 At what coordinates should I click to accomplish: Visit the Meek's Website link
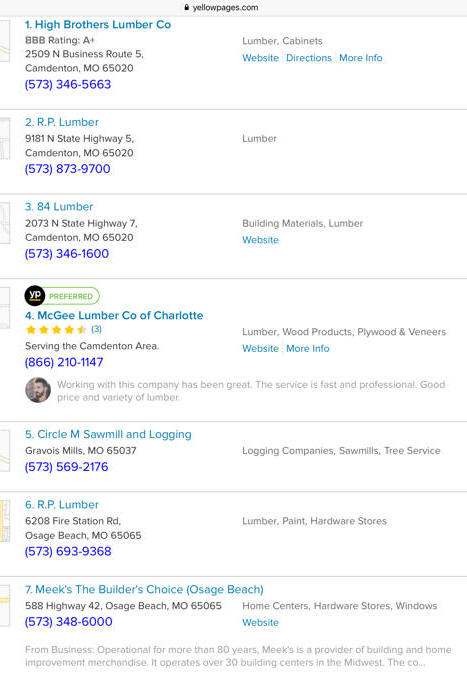tap(260, 622)
